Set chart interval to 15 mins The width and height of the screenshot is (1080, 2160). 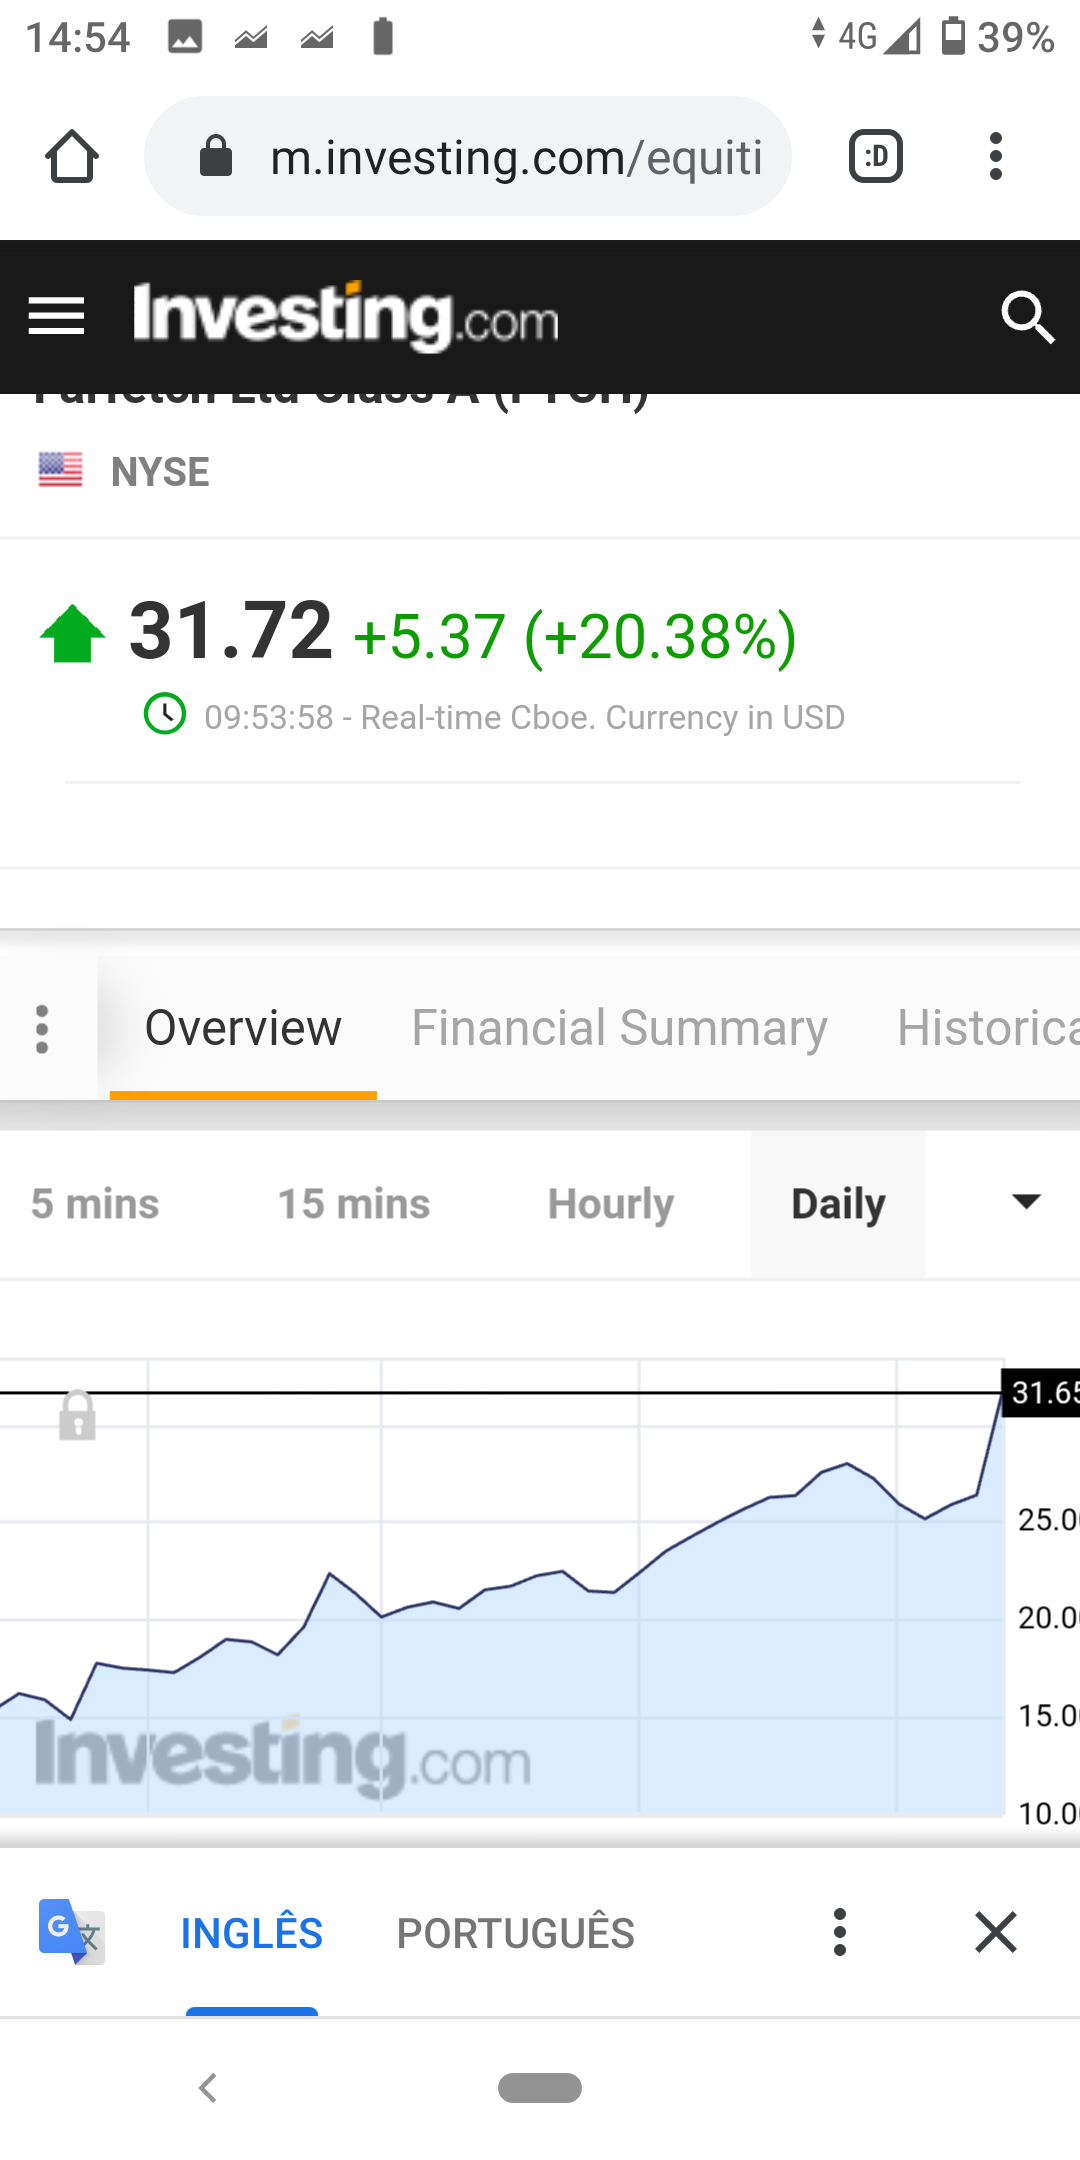point(354,1204)
